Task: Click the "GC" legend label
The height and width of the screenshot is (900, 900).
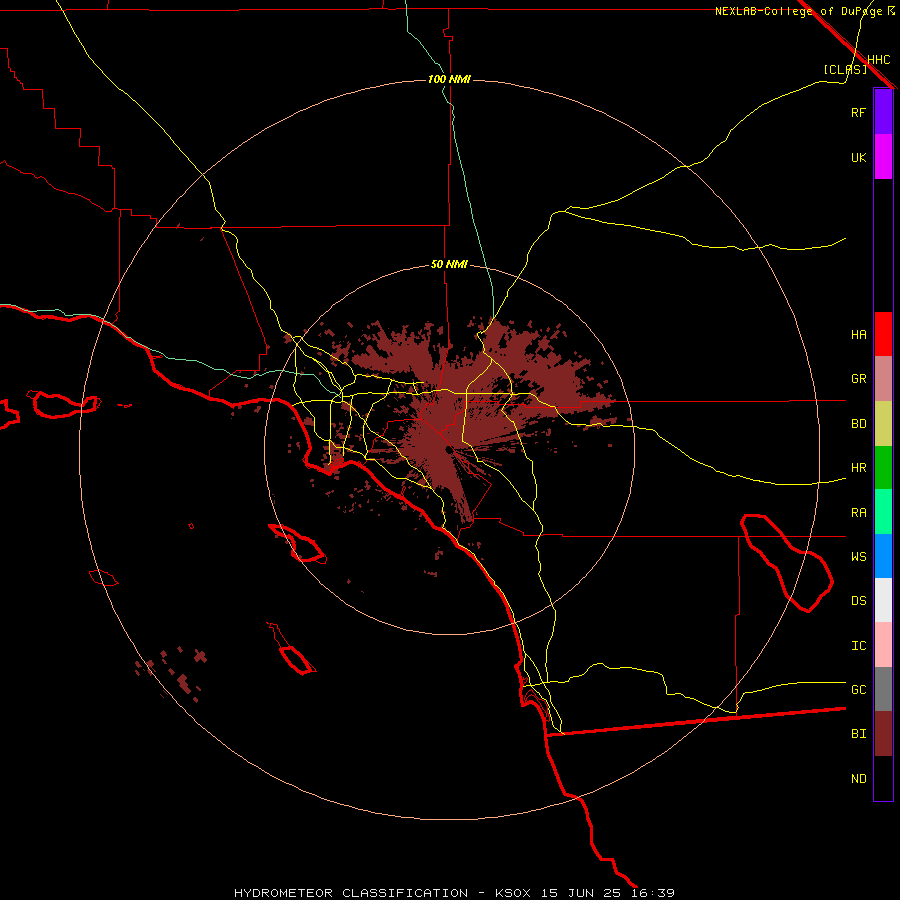Action: pyautogui.click(x=858, y=690)
